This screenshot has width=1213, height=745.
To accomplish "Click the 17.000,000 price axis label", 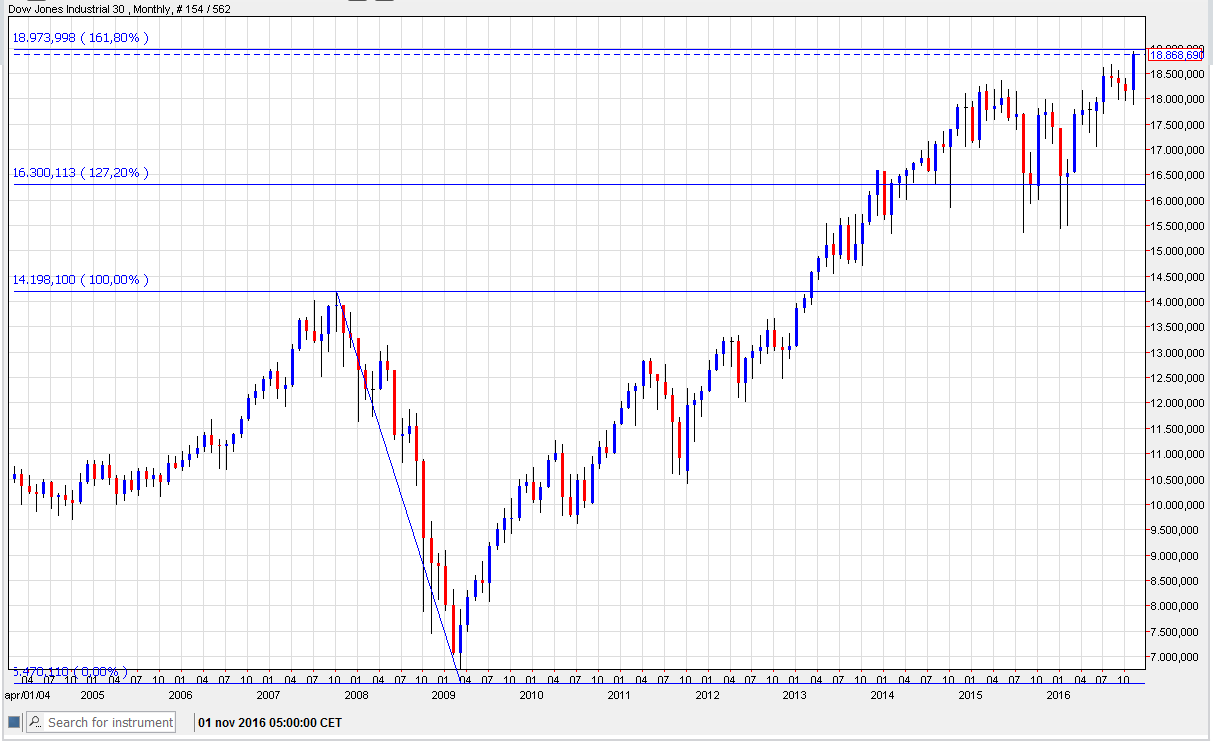I will (1176, 150).
